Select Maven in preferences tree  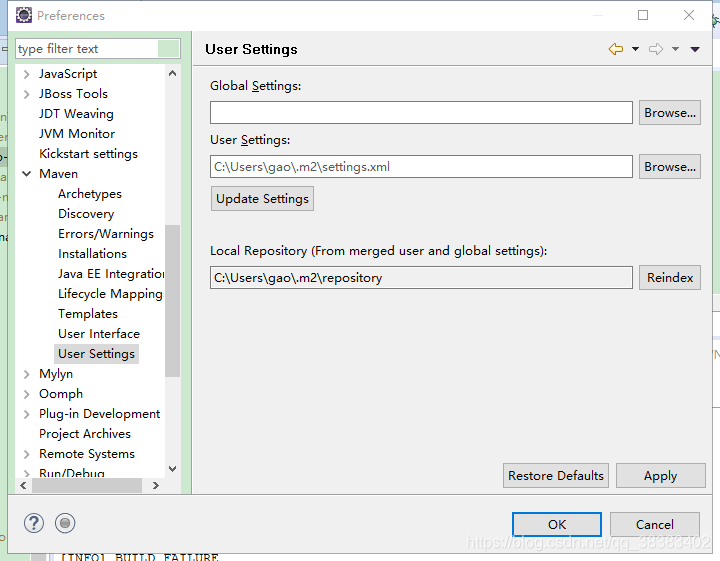pyautogui.click(x=58, y=174)
